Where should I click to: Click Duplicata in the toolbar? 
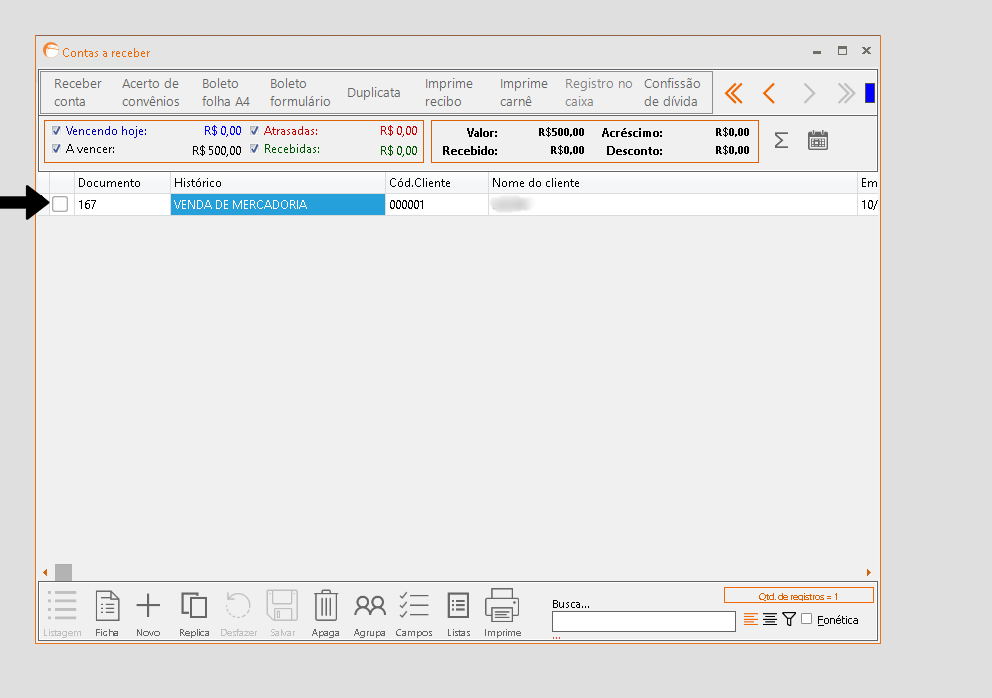point(373,92)
